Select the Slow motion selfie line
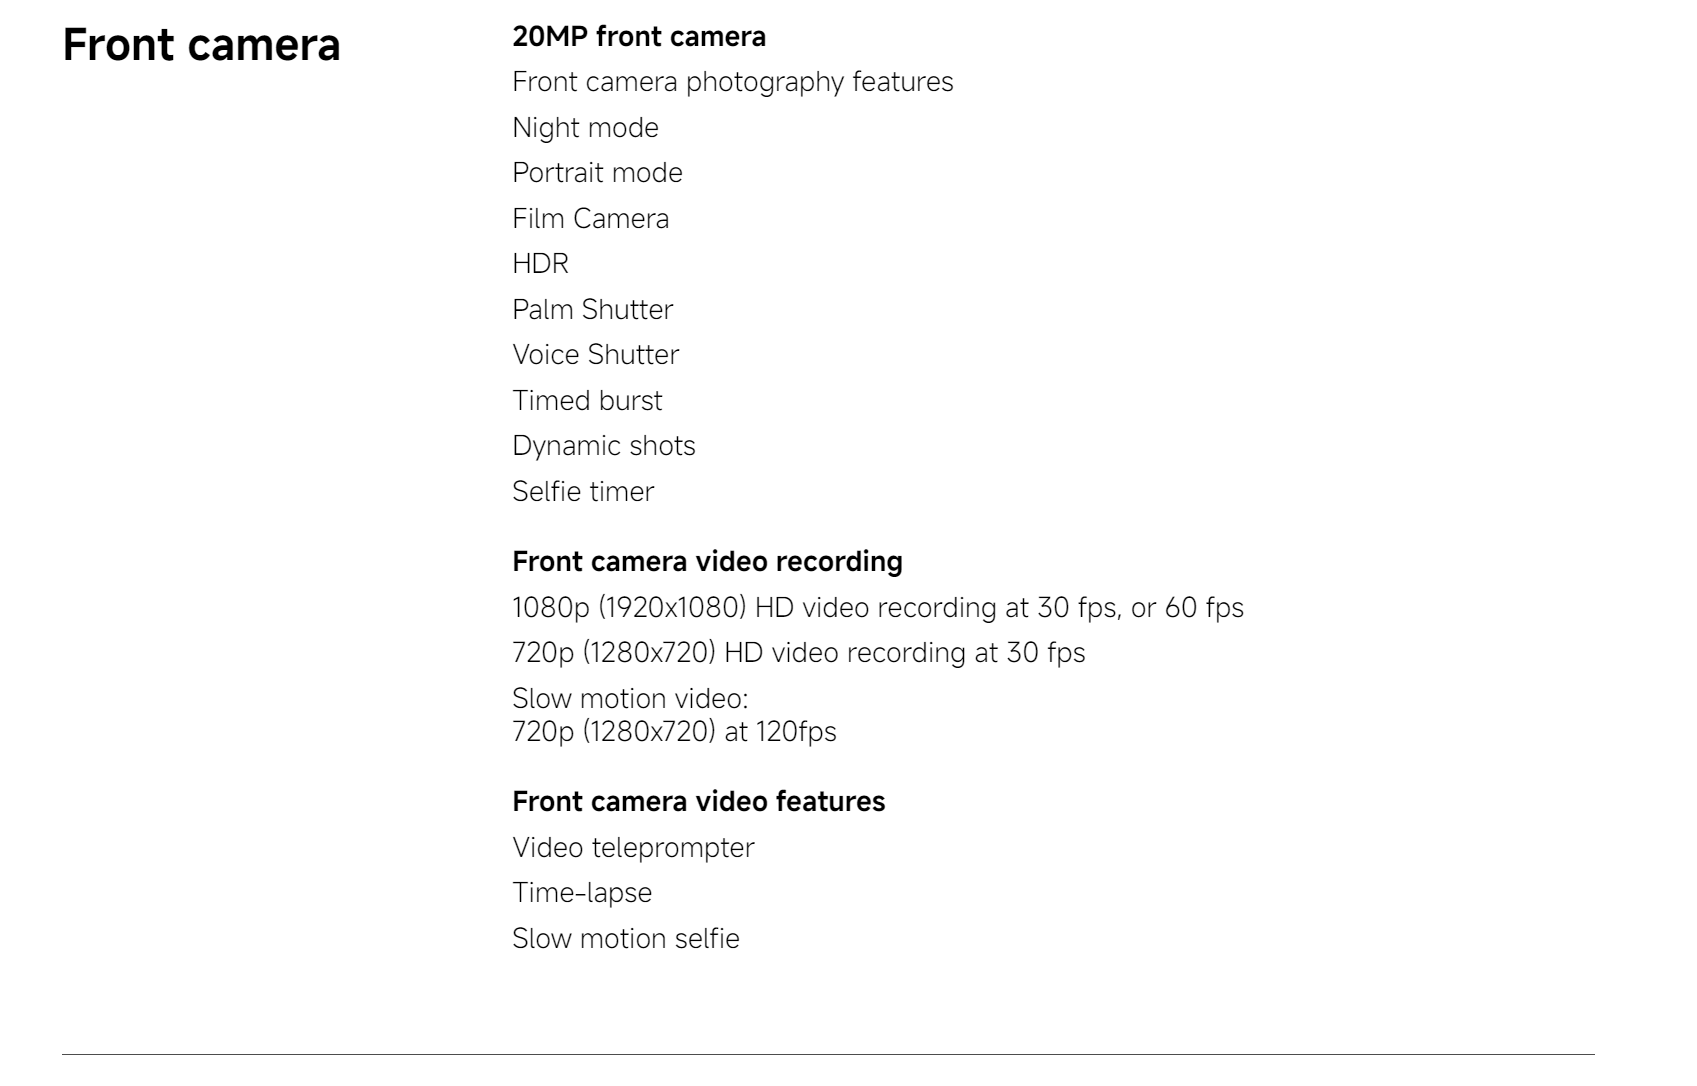Screen dimensions: 1697x1086 tap(626, 939)
